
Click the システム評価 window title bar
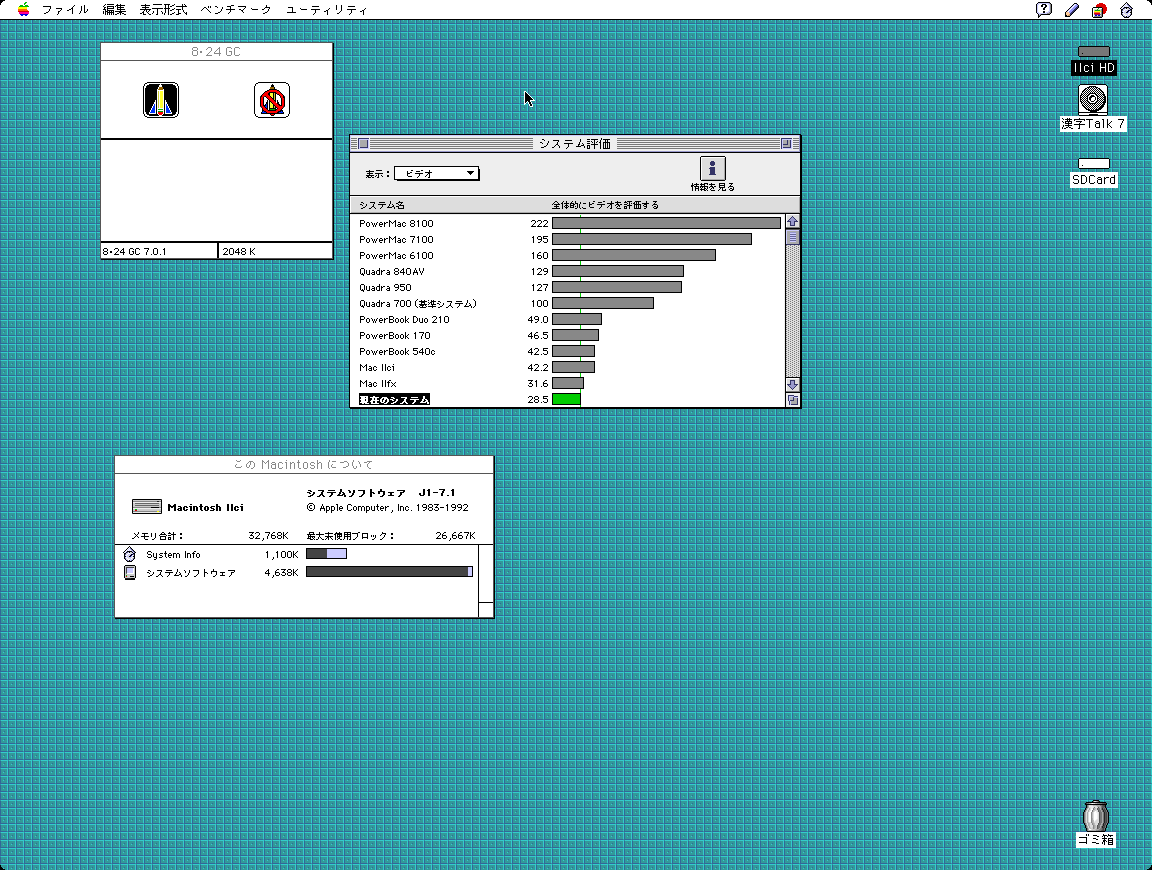tap(575, 143)
